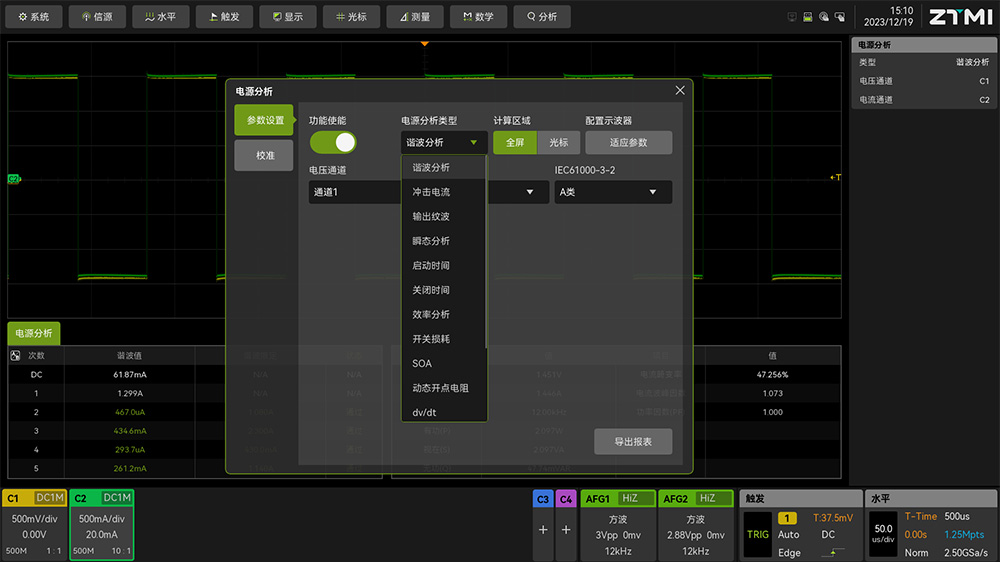Select 光标 as the calculation region

(x=558, y=142)
